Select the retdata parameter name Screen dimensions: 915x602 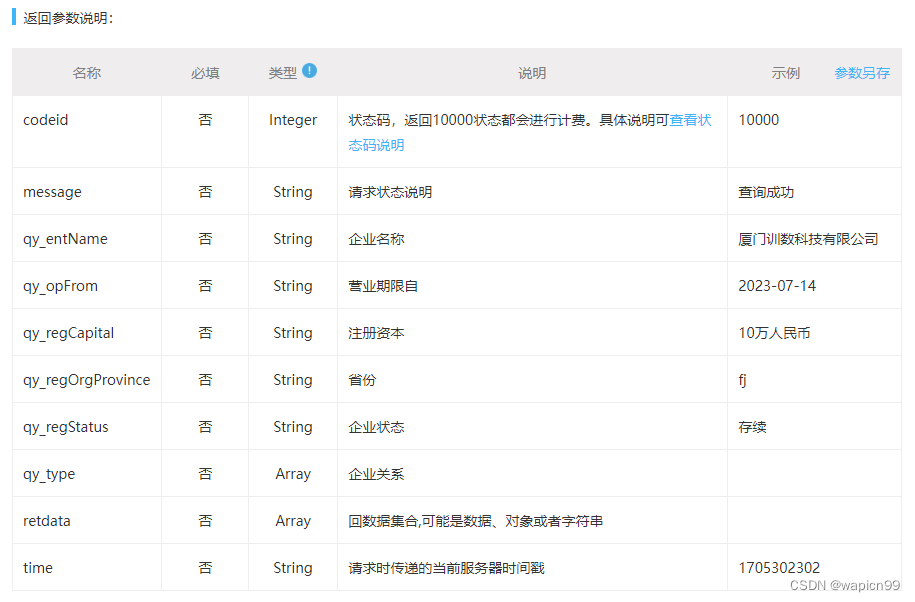coord(47,521)
